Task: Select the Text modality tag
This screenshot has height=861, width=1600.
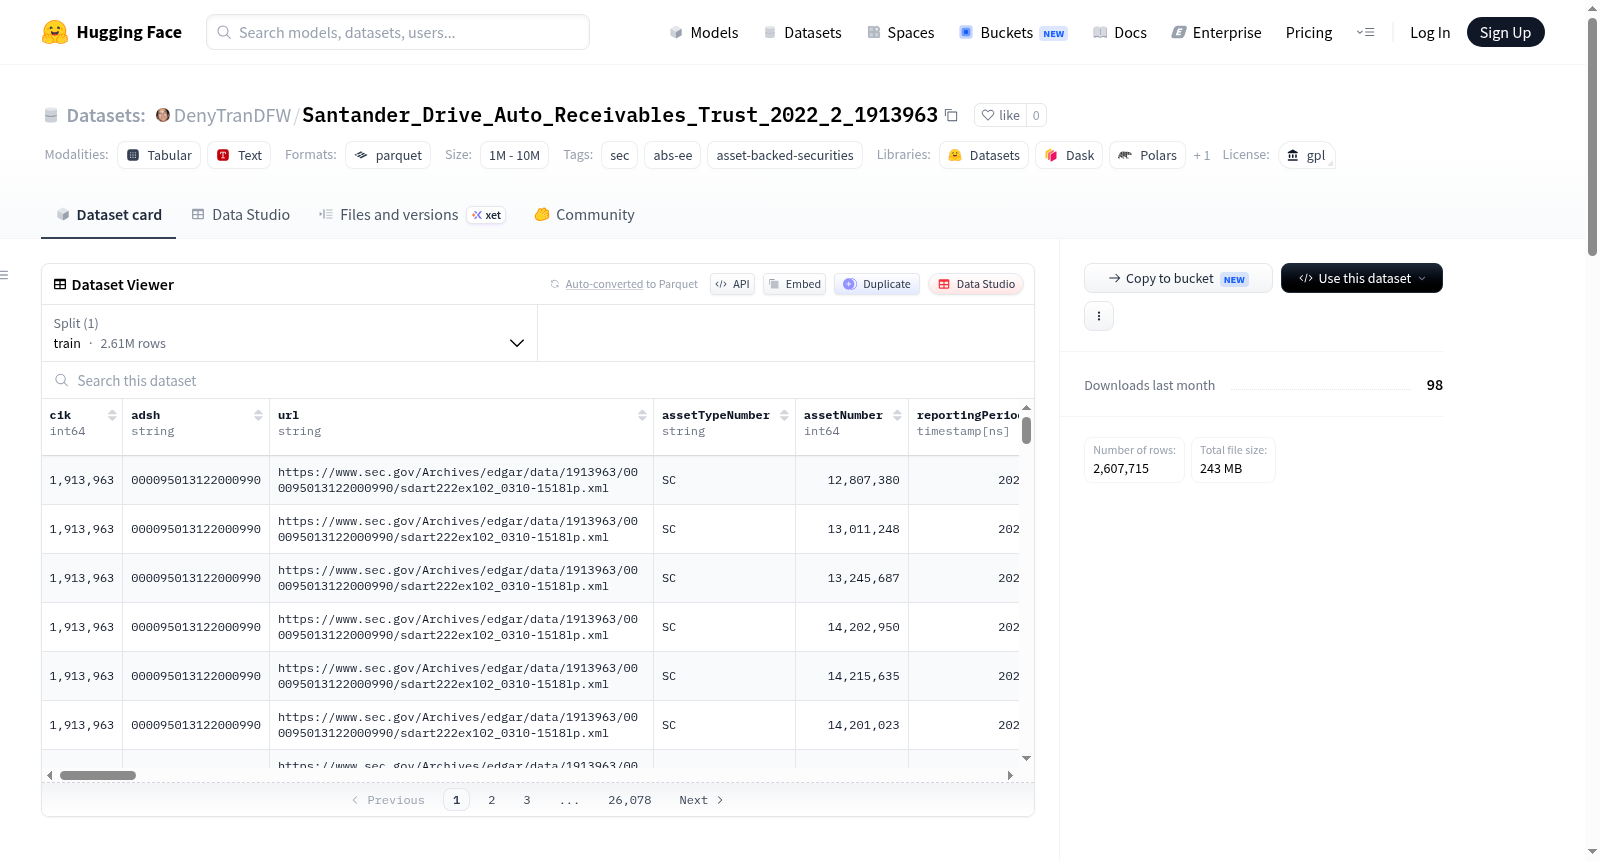Action: [x=239, y=155]
